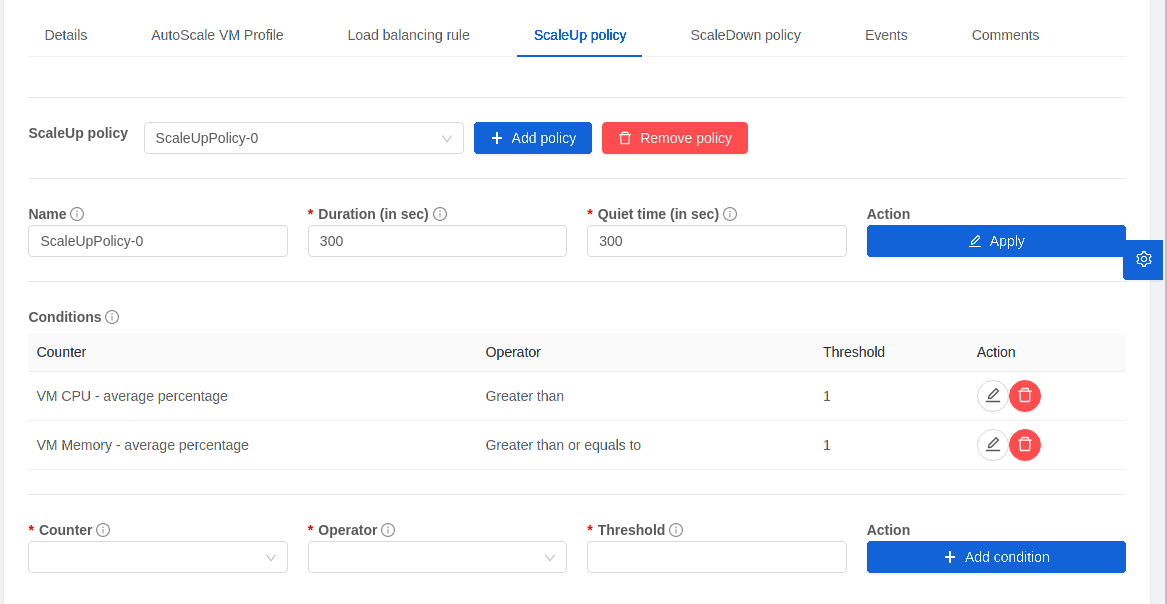Delete the VM Memory condition
1167x604 pixels.
pyautogui.click(x=1025, y=445)
